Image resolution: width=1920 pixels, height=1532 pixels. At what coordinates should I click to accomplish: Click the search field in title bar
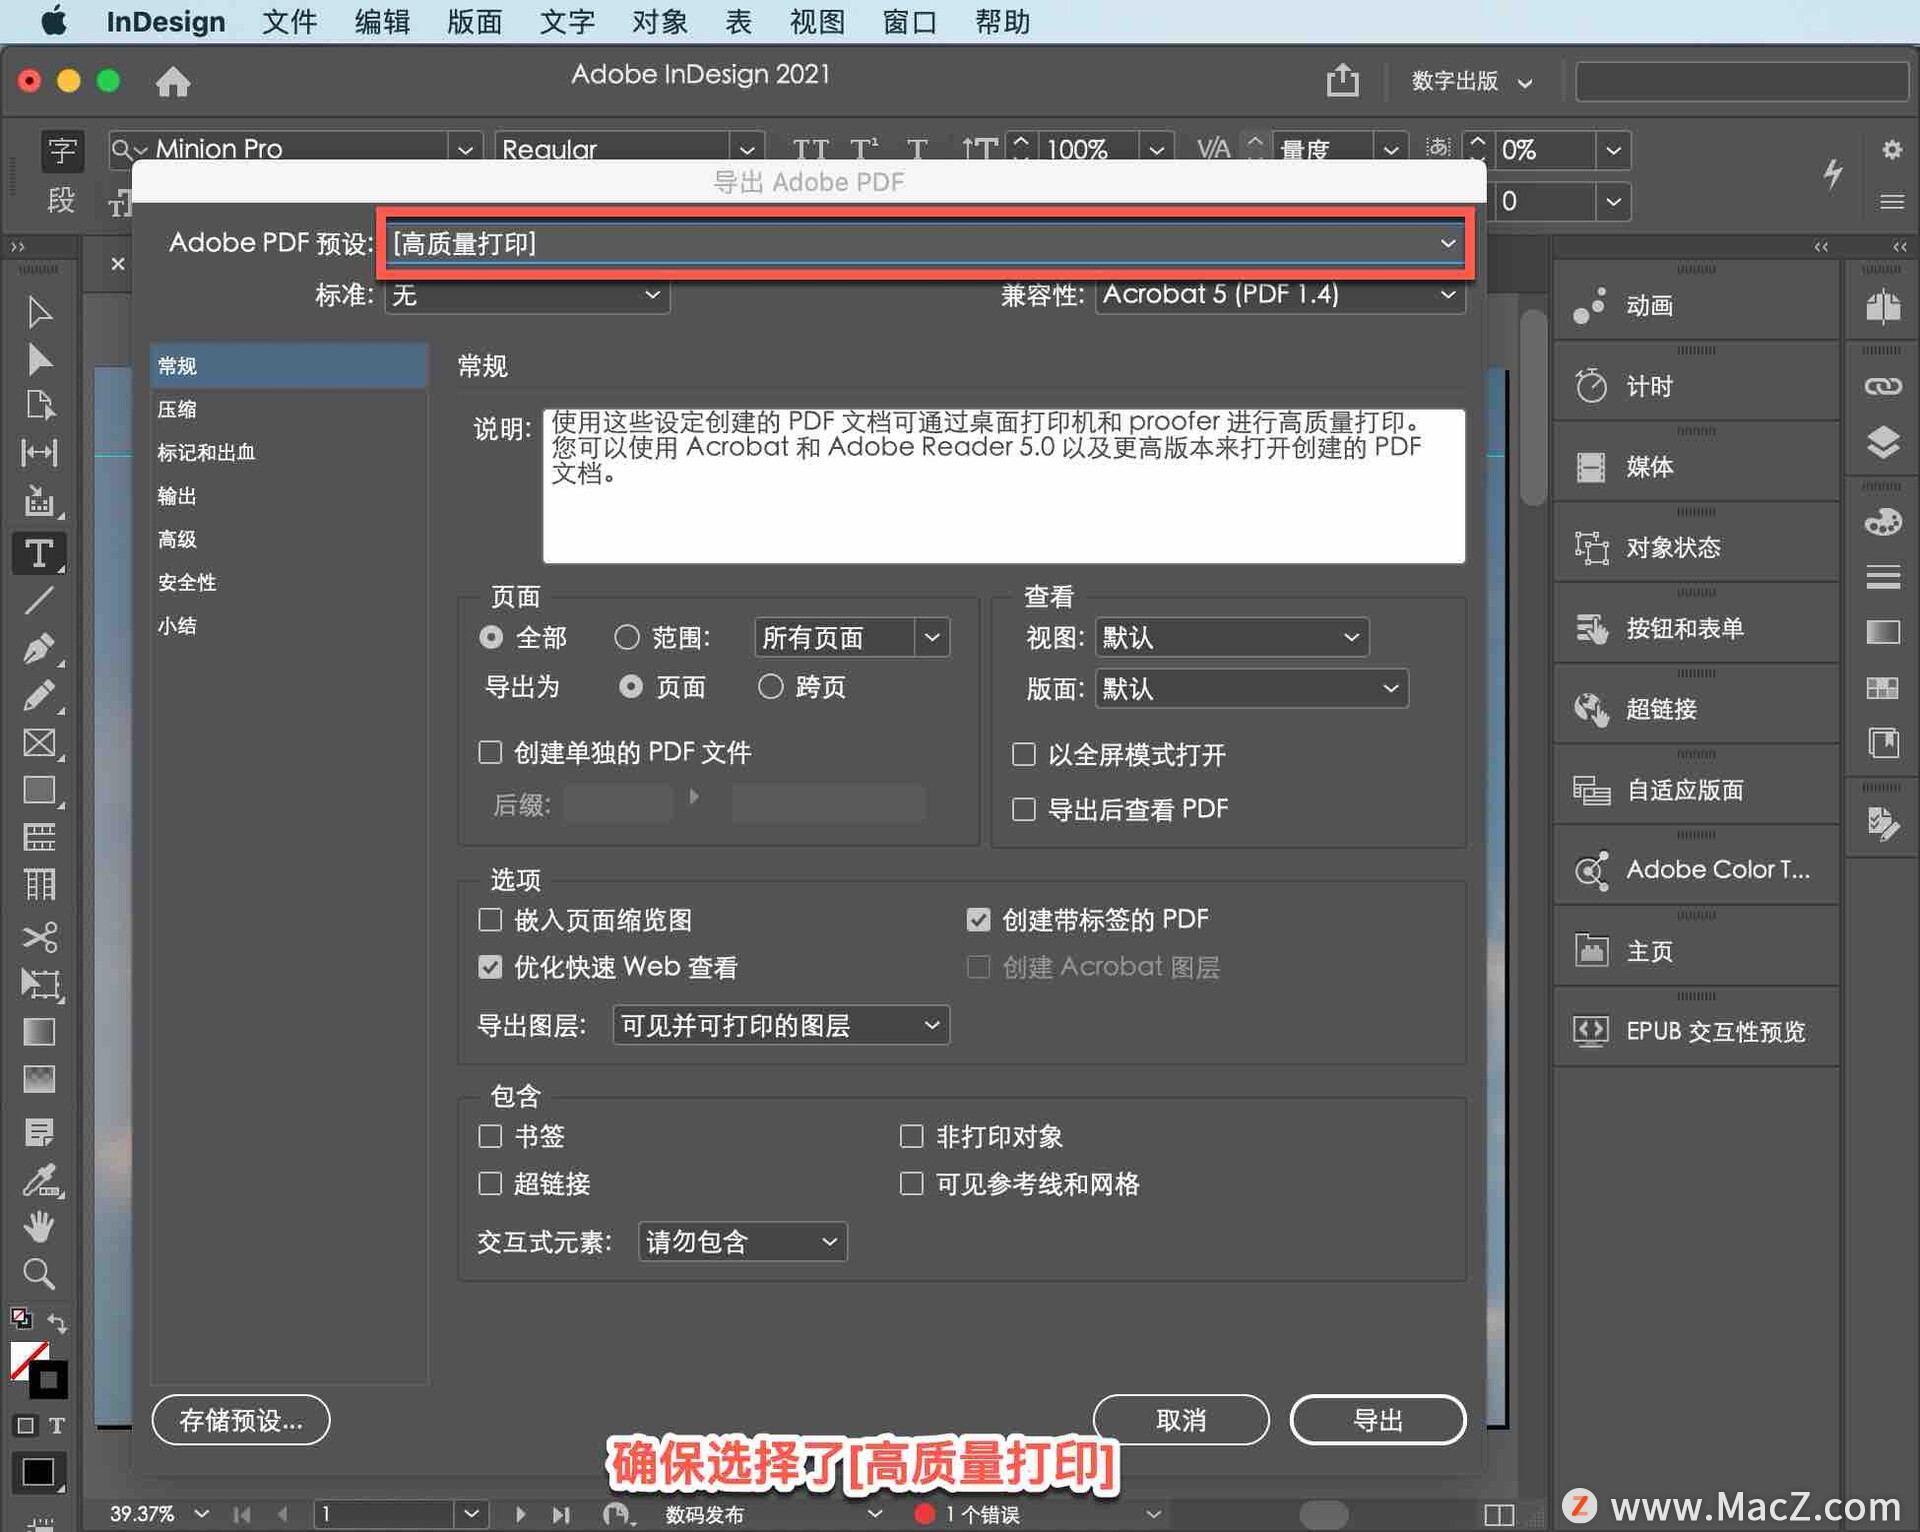coord(1742,81)
